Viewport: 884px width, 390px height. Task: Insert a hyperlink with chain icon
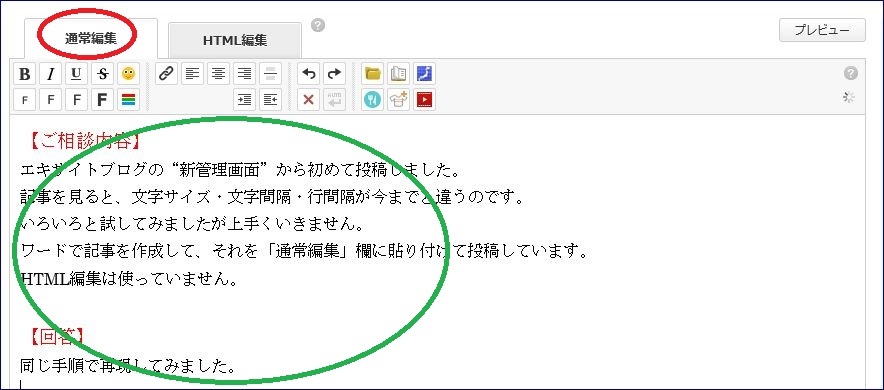pos(166,74)
